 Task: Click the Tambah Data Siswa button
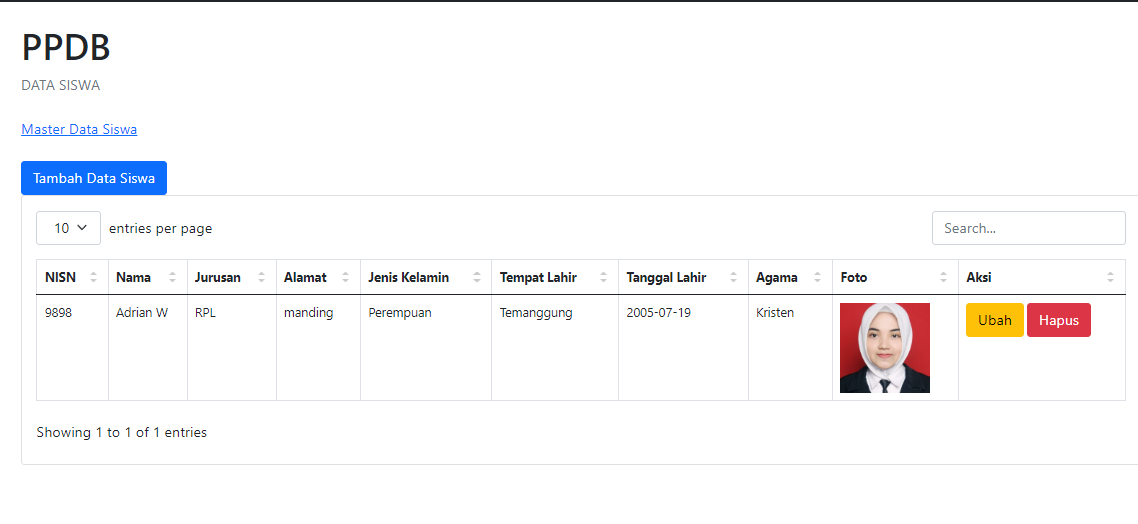[x=94, y=178]
